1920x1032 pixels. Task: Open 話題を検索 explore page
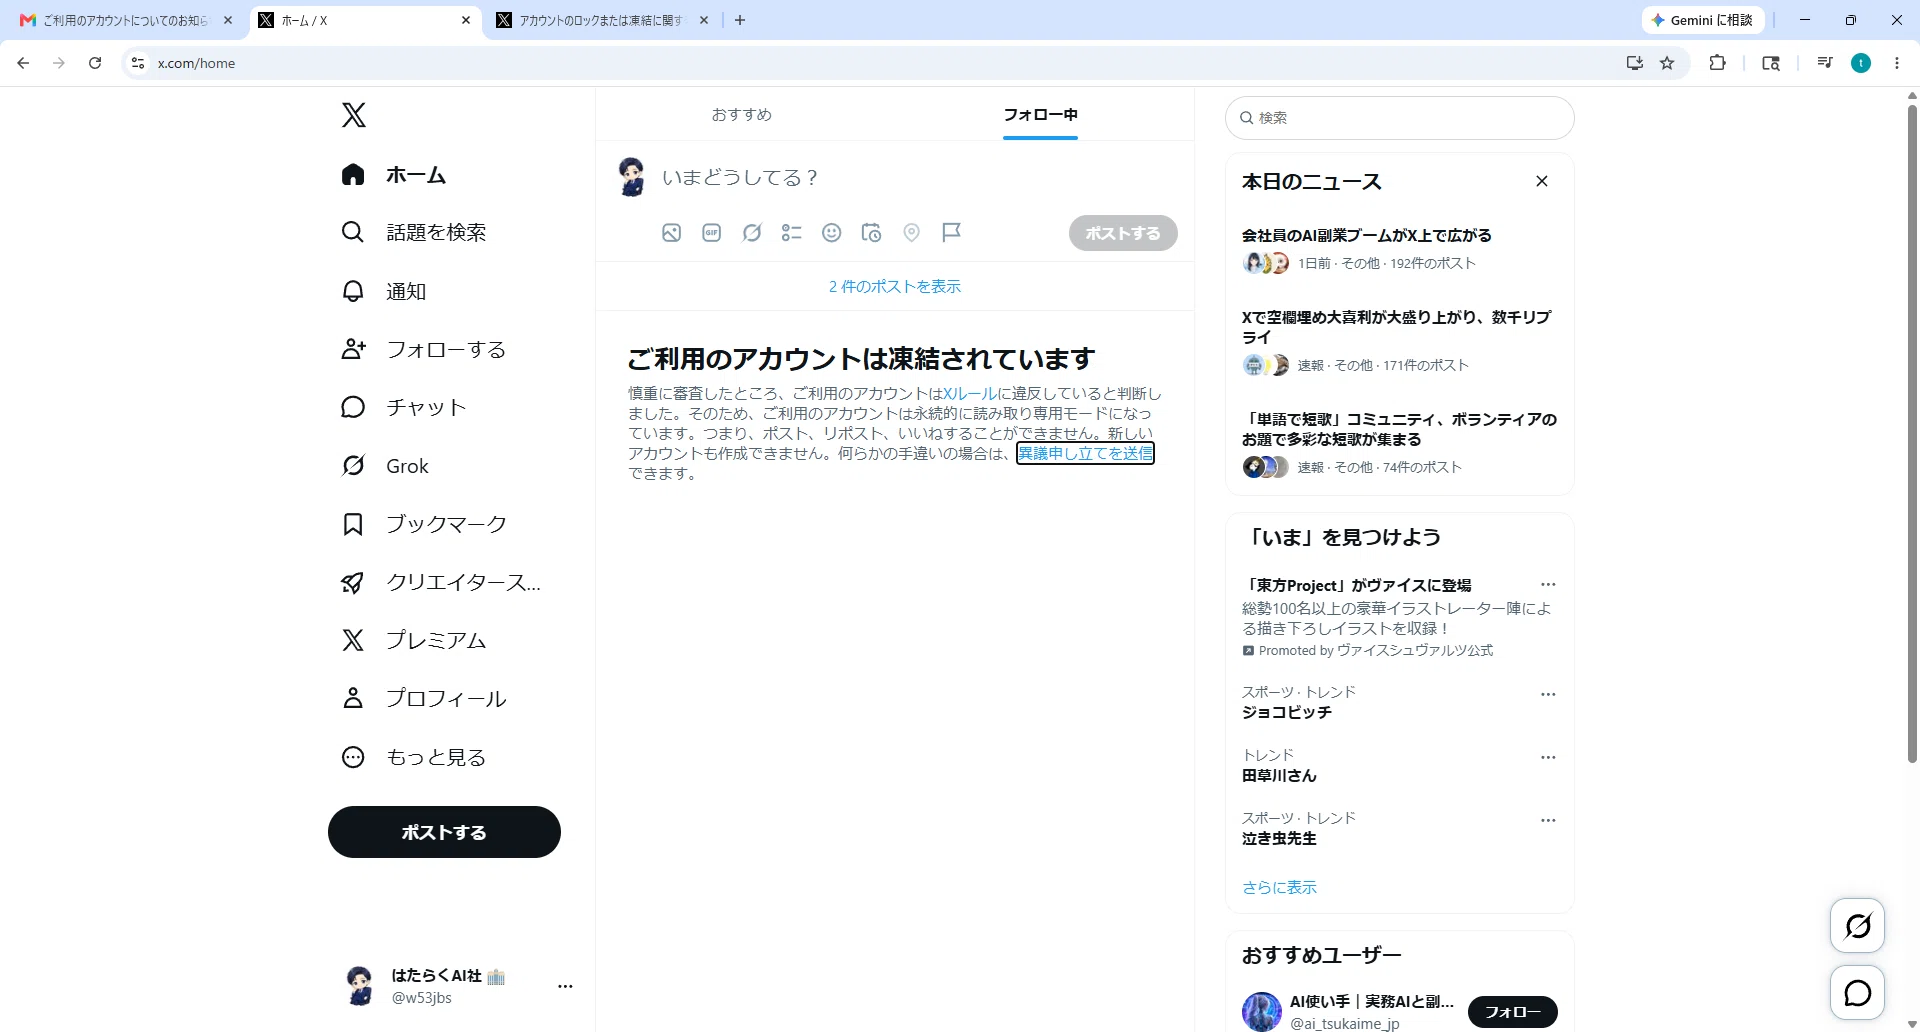click(414, 233)
